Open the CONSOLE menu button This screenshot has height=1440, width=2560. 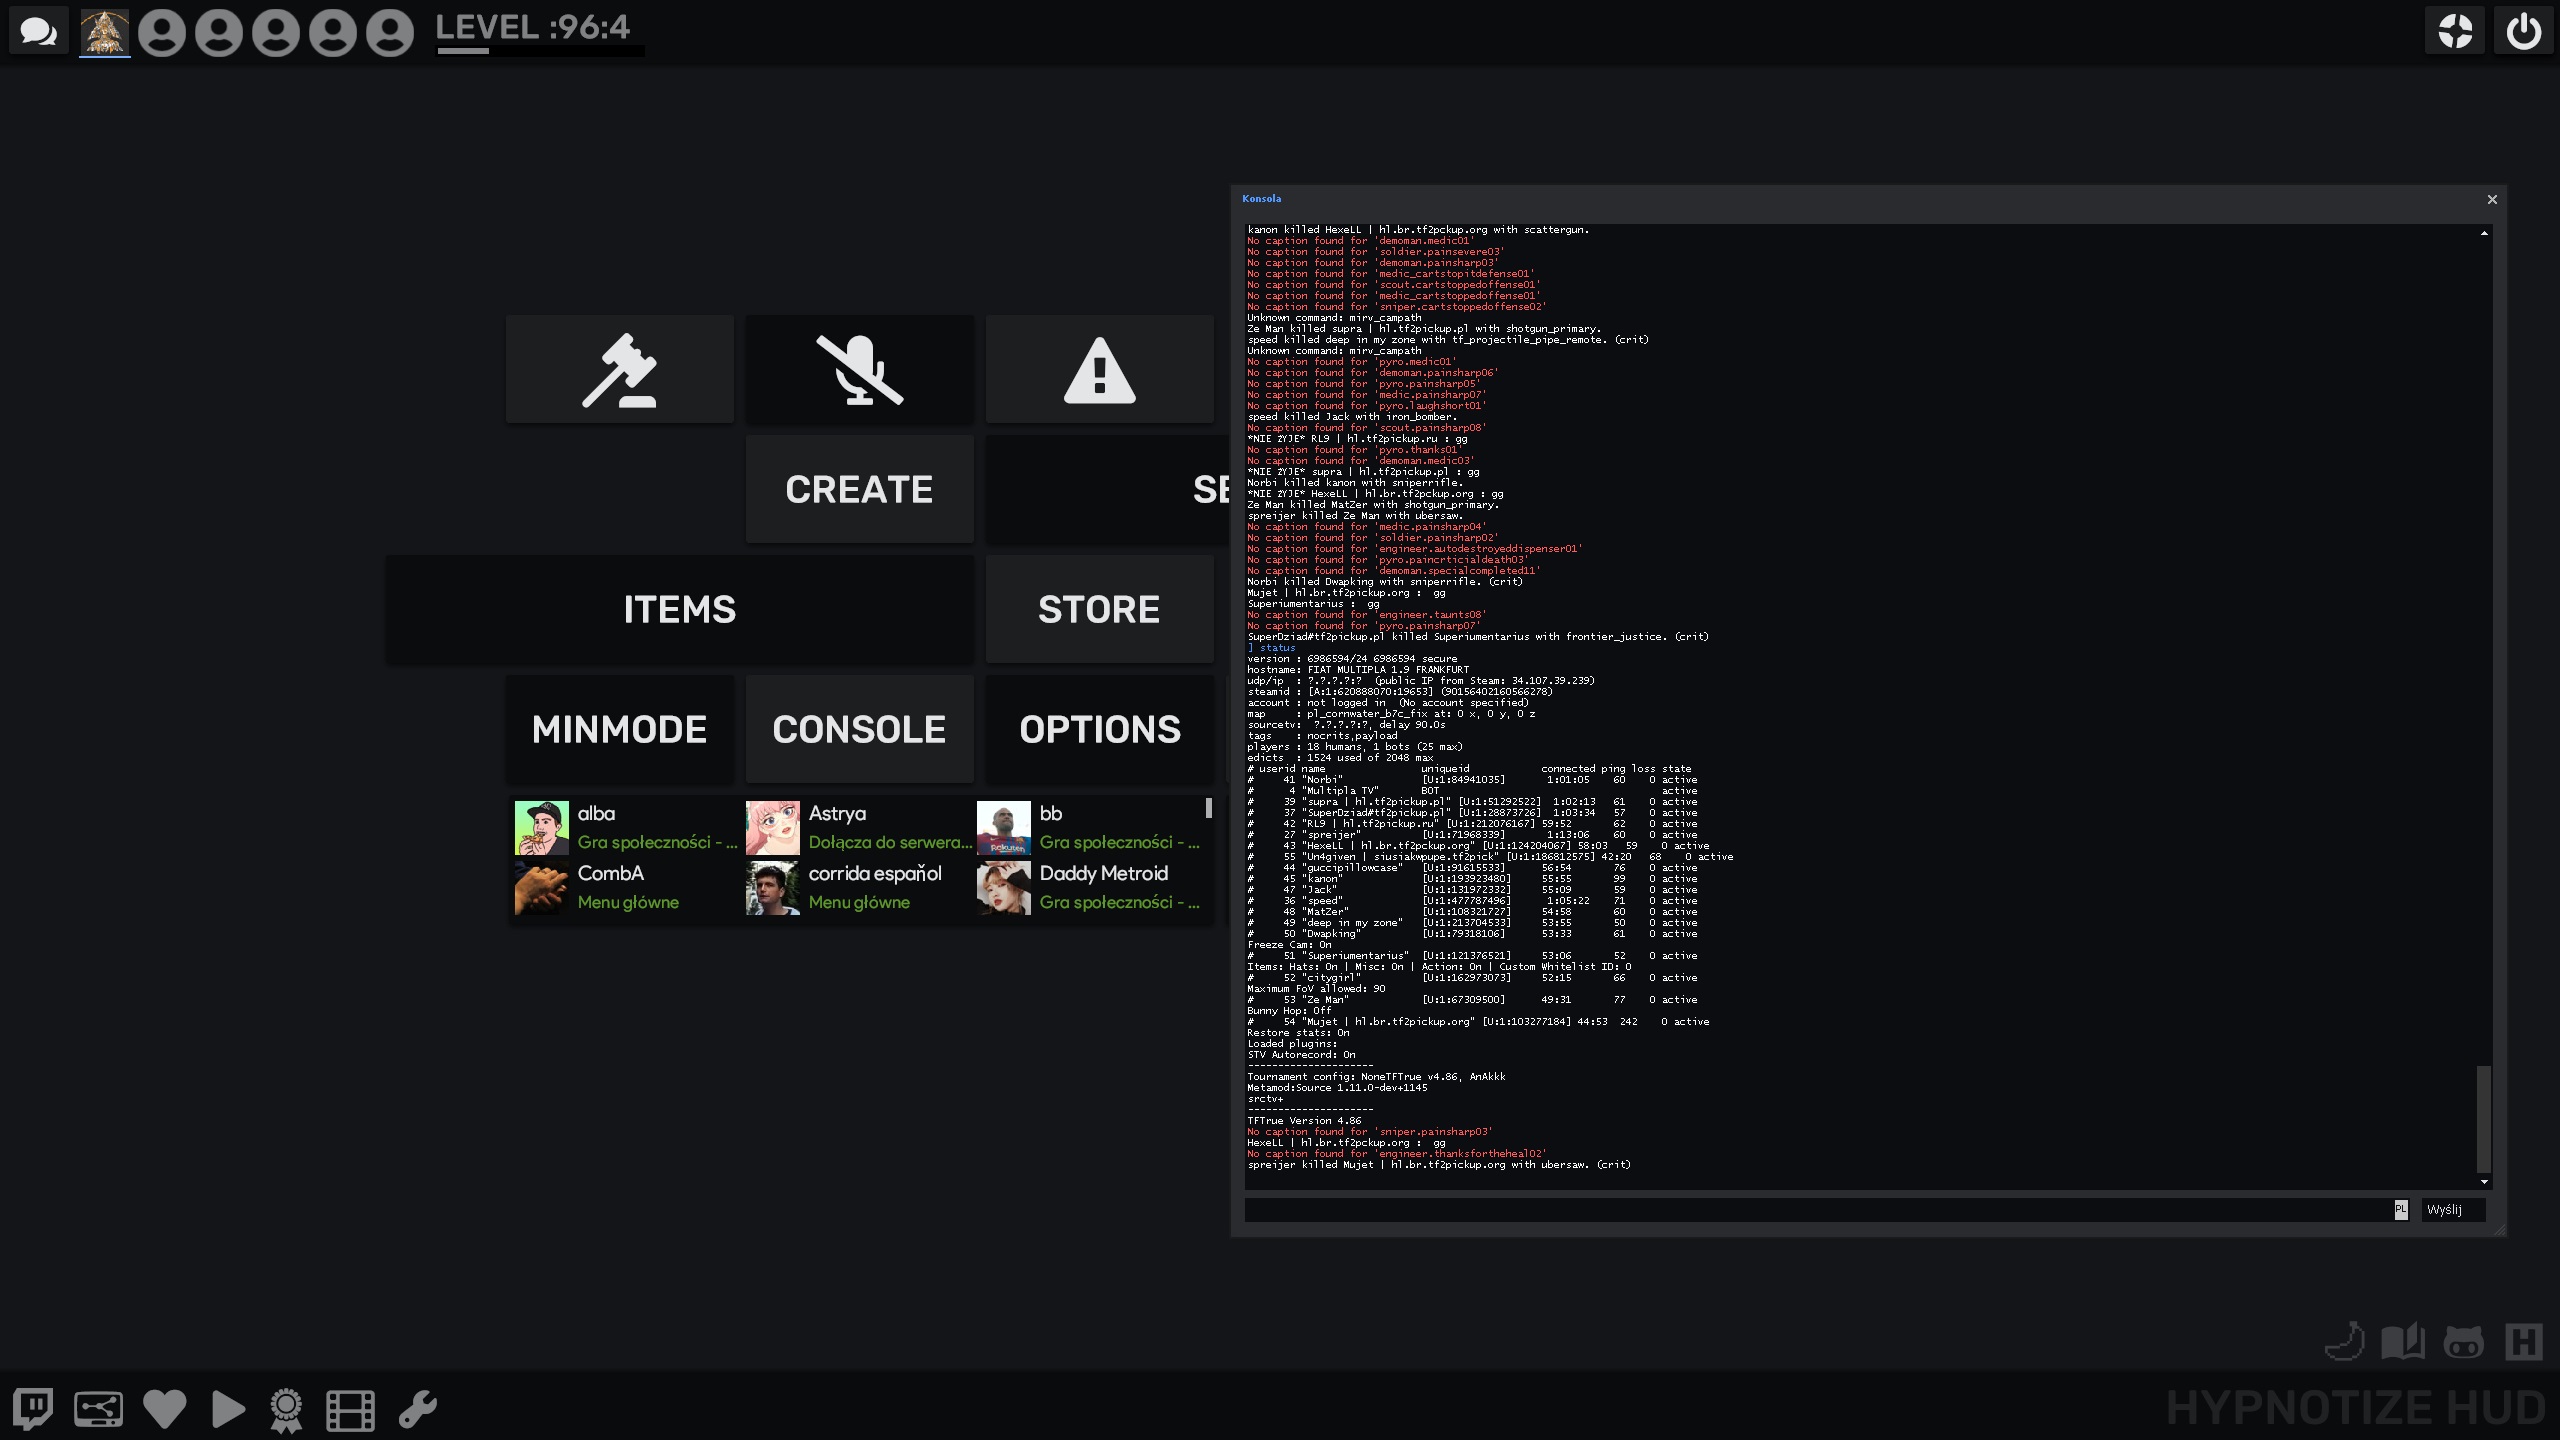[859, 729]
